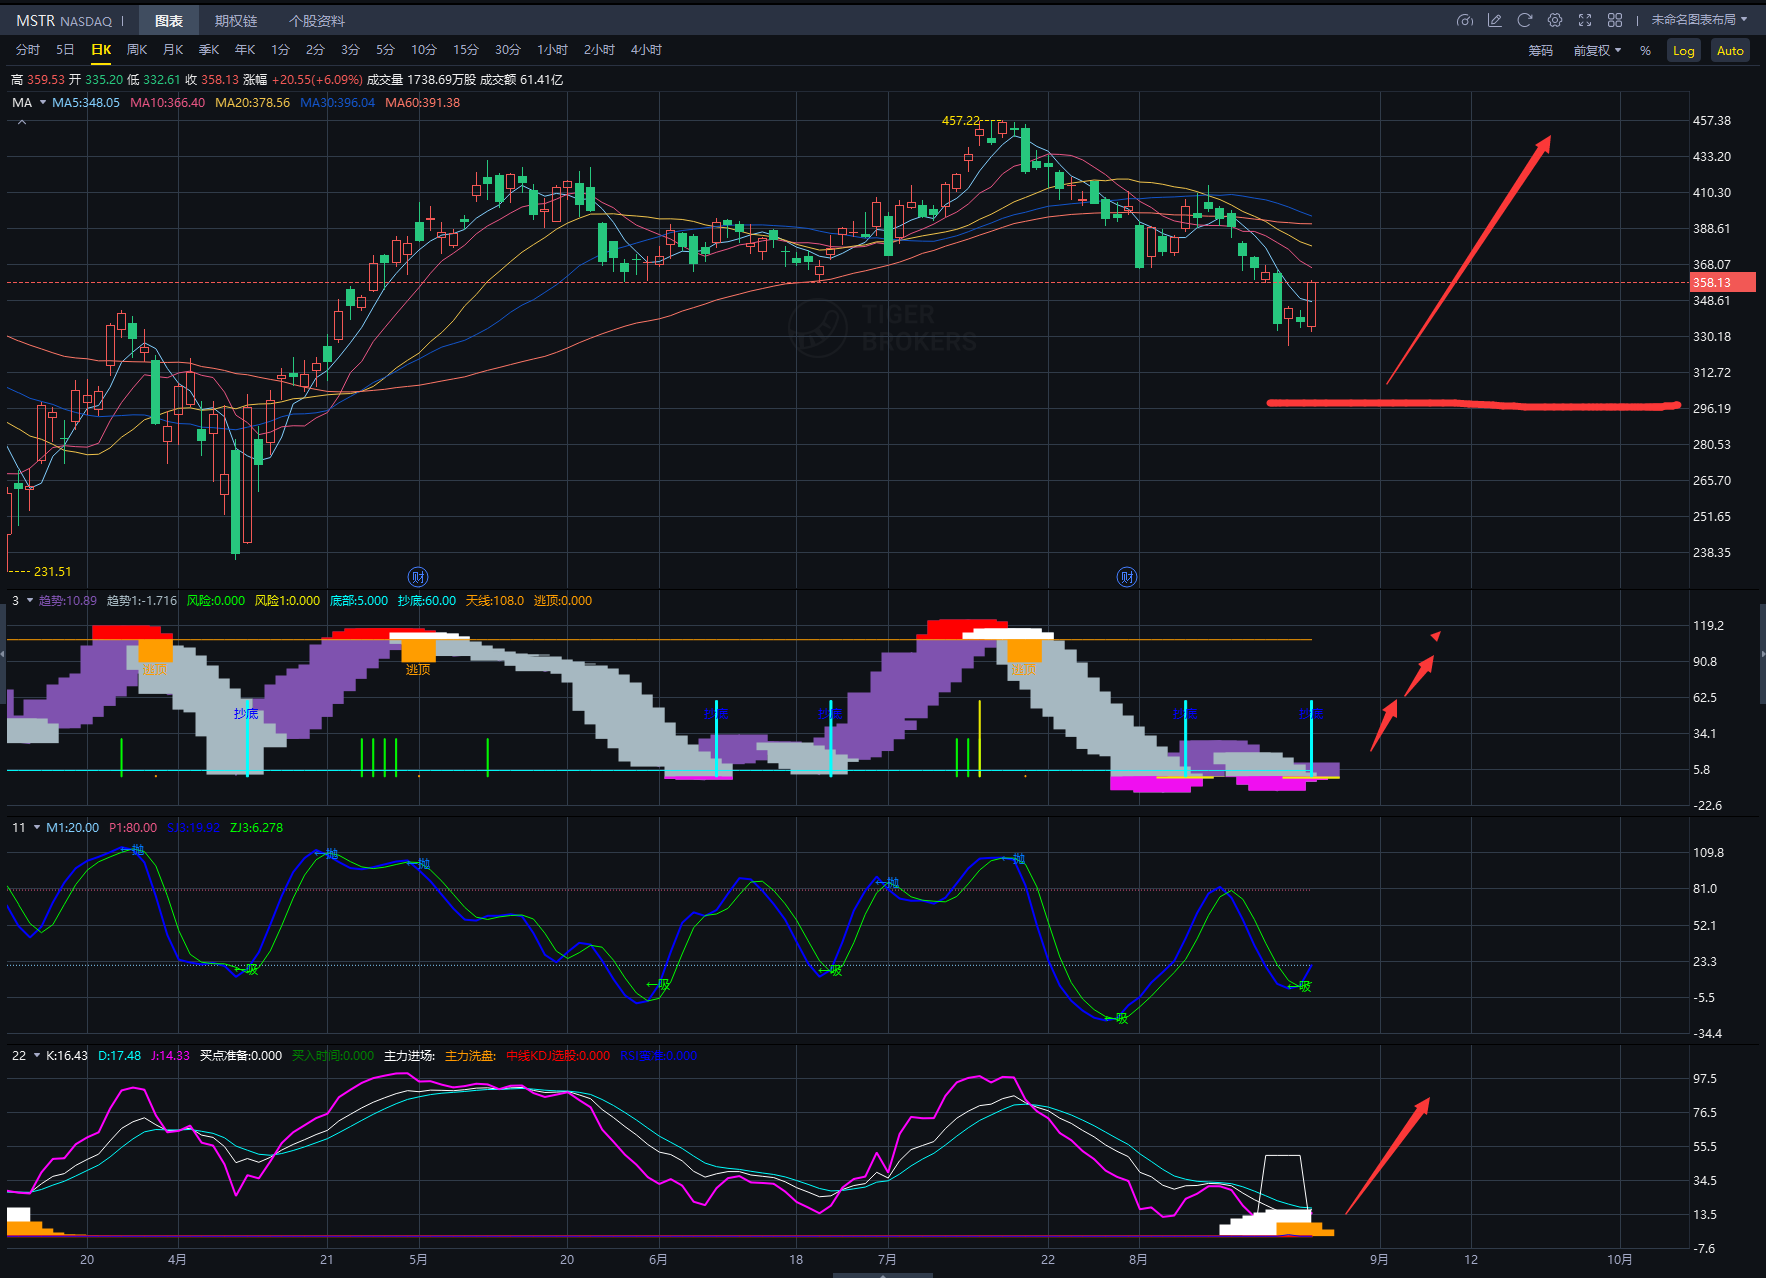This screenshot has width=1766, height=1278.
Task: Toggle the 筹码 chip distribution view
Action: click(1541, 51)
